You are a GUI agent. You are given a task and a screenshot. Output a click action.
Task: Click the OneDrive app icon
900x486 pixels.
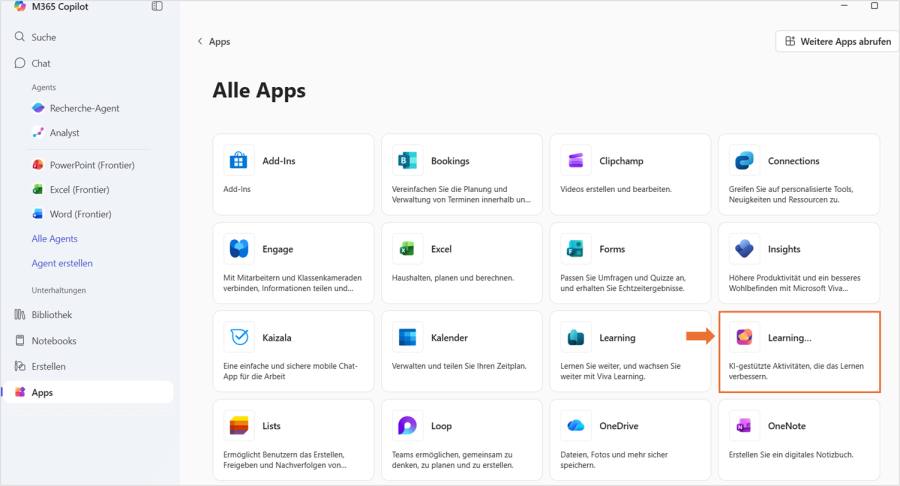[576, 426]
